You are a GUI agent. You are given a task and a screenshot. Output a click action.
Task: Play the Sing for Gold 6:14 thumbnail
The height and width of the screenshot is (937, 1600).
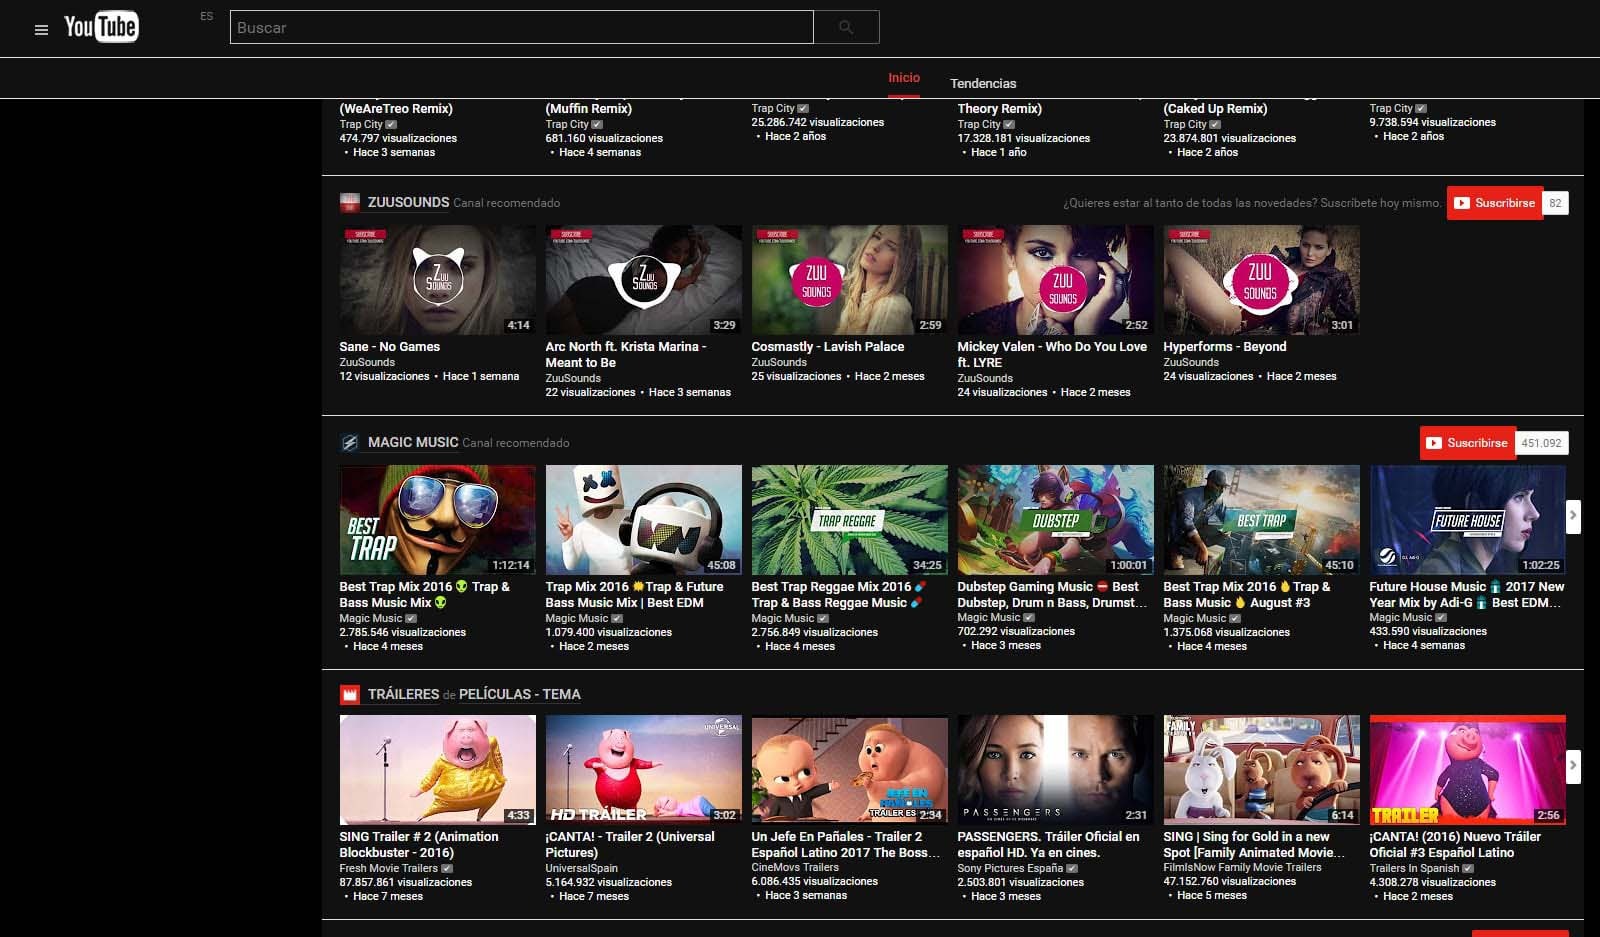click(x=1261, y=770)
